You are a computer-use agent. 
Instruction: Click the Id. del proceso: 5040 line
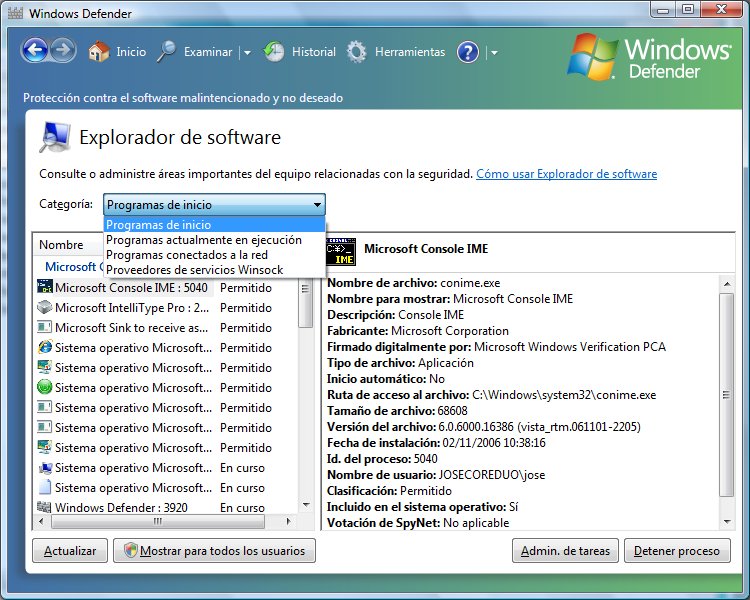[382, 459]
